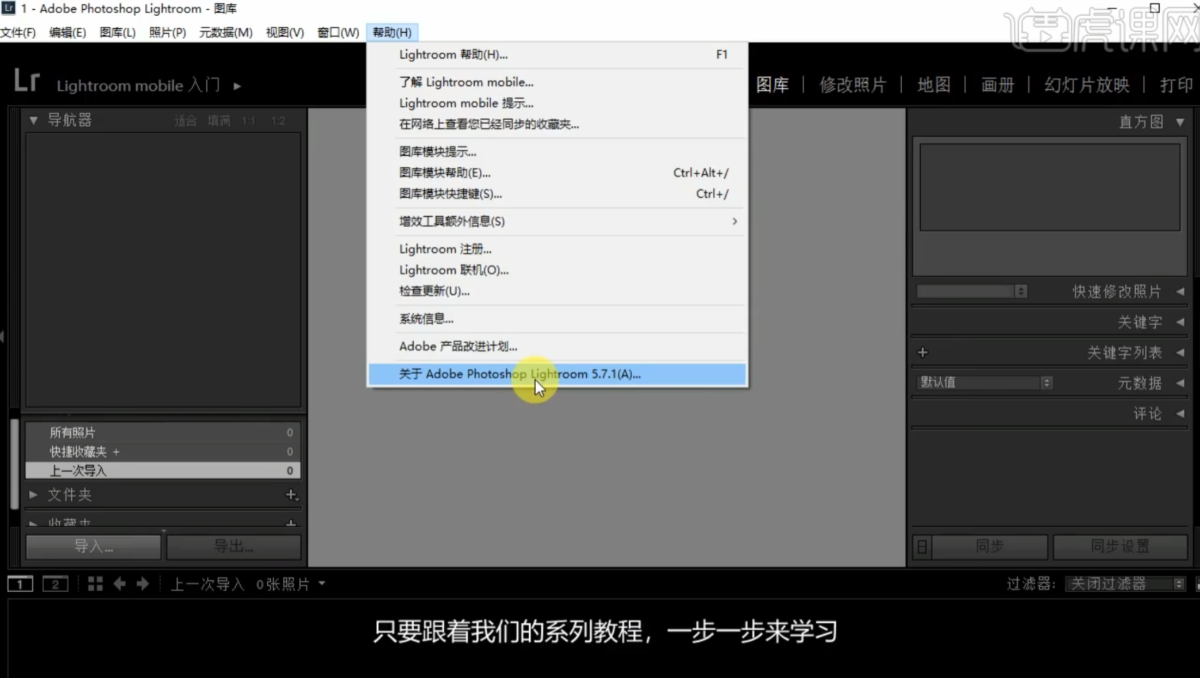Expand the 关键字 panel
1200x678 pixels.
click(x=1180, y=323)
